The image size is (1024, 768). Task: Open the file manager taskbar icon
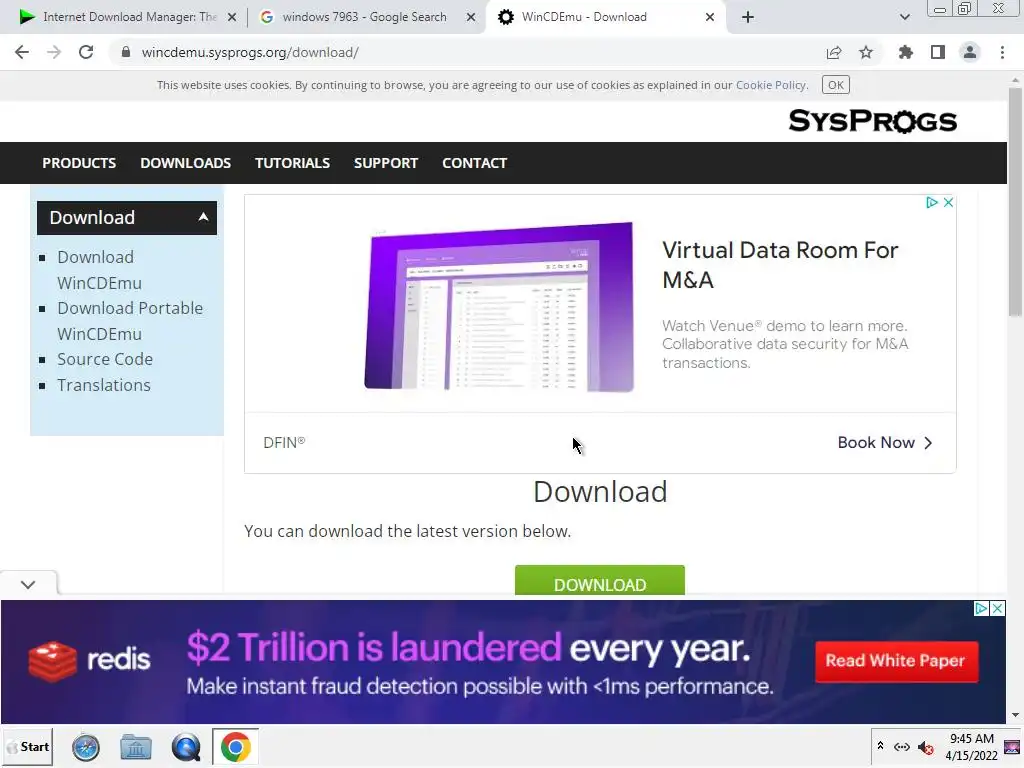tap(136, 748)
